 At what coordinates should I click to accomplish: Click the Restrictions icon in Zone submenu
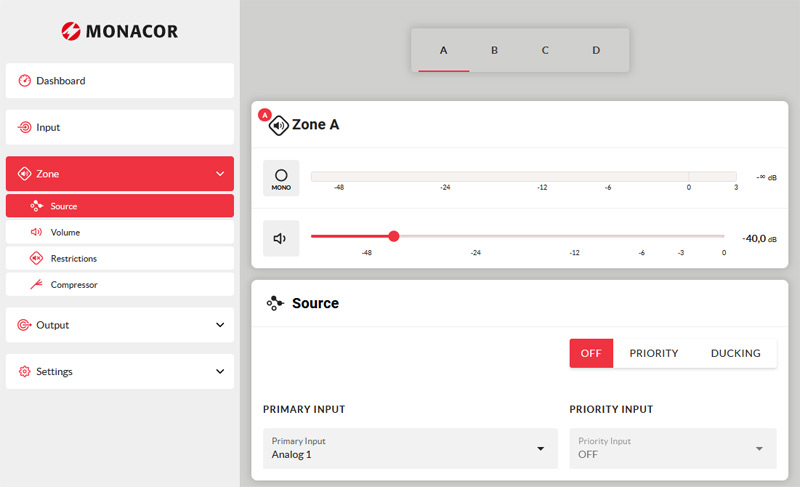click(x=36, y=258)
